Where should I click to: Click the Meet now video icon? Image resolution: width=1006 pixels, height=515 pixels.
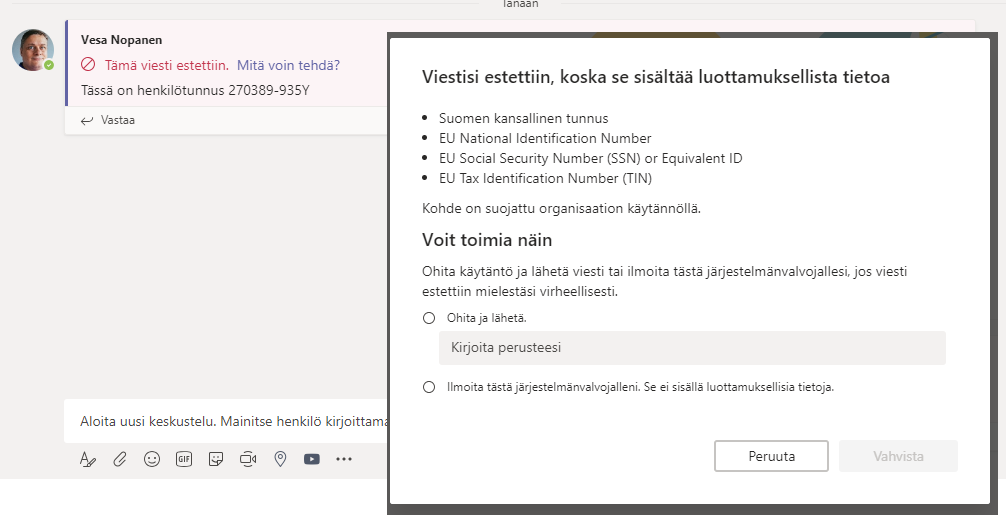[x=248, y=459]
